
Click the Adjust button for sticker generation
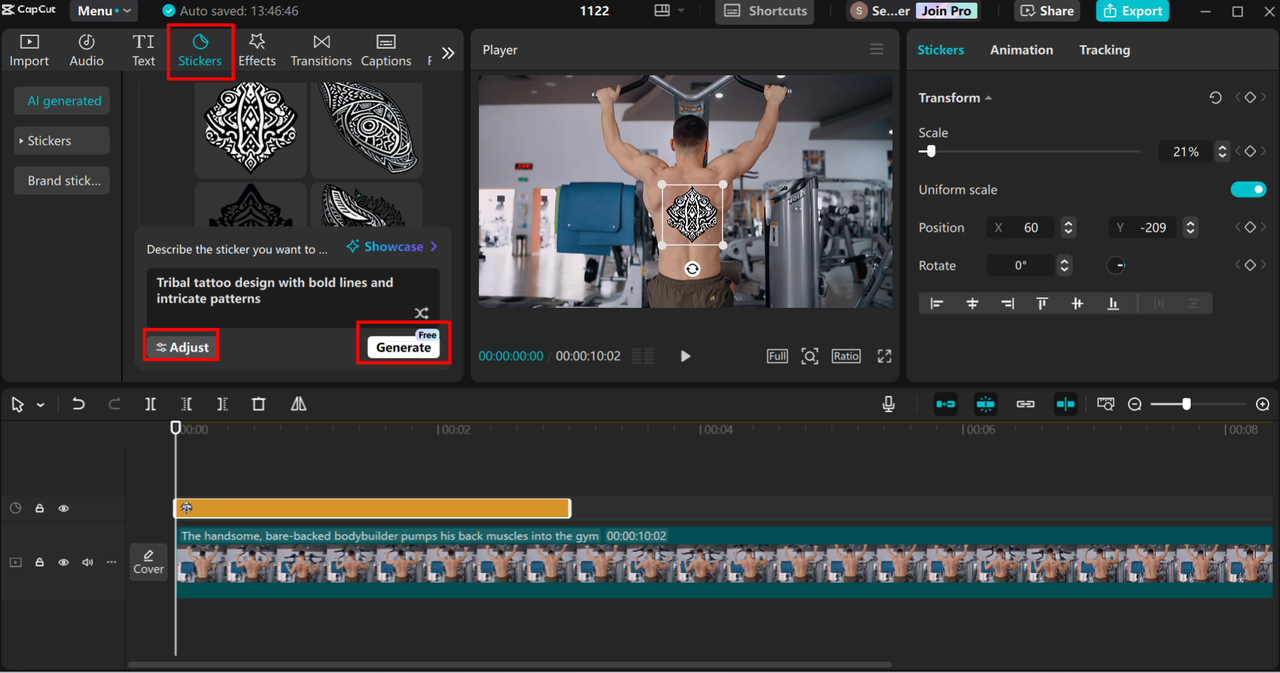[182, 347]
